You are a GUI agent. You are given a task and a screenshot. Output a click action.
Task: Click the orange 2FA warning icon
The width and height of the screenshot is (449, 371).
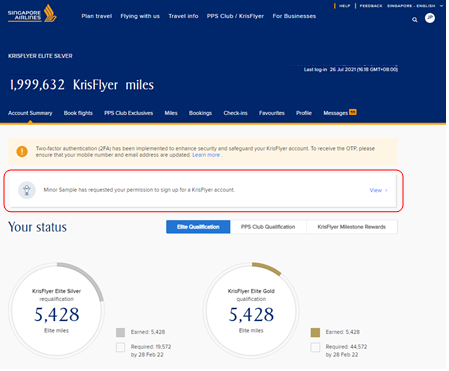pos(22,152)
